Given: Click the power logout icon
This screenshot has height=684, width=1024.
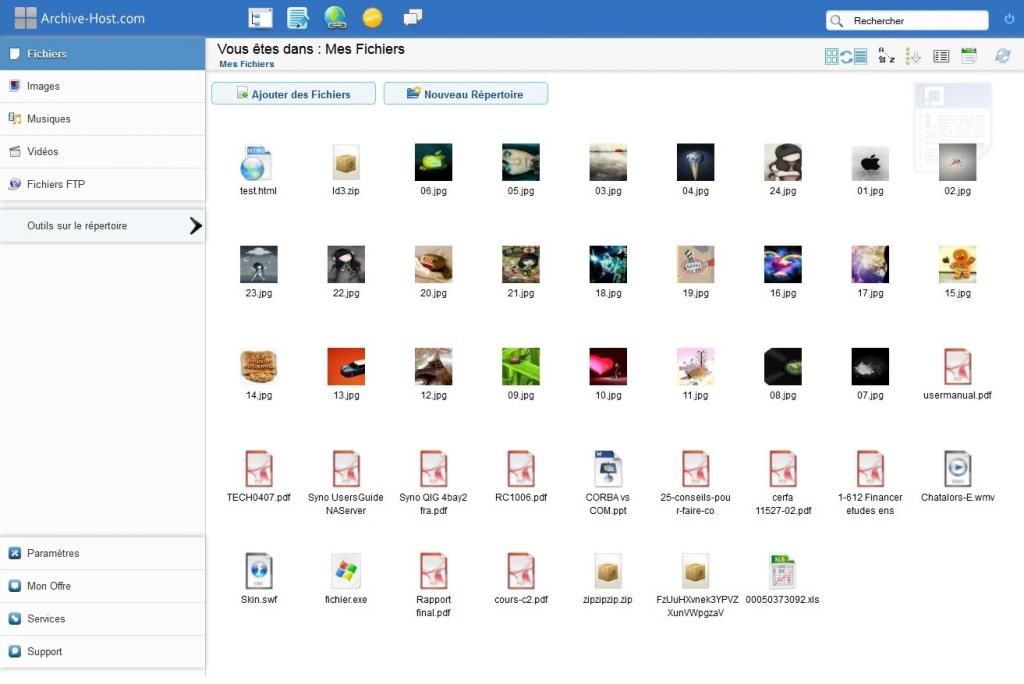Looking at the screenshot, I should point(1008,19).
